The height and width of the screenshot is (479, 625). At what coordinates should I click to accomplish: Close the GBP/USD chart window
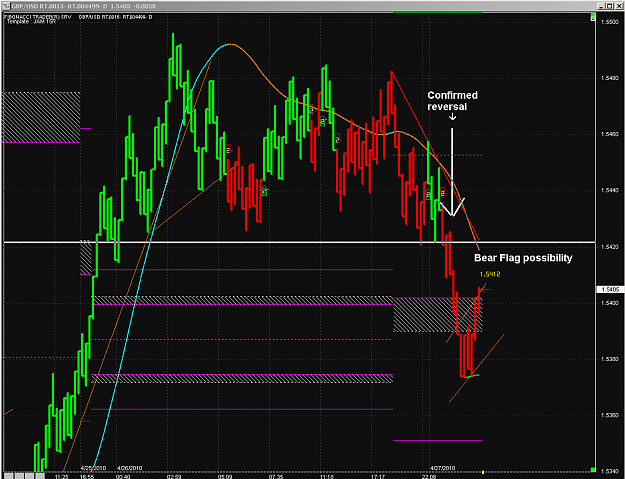click(617, 6)
